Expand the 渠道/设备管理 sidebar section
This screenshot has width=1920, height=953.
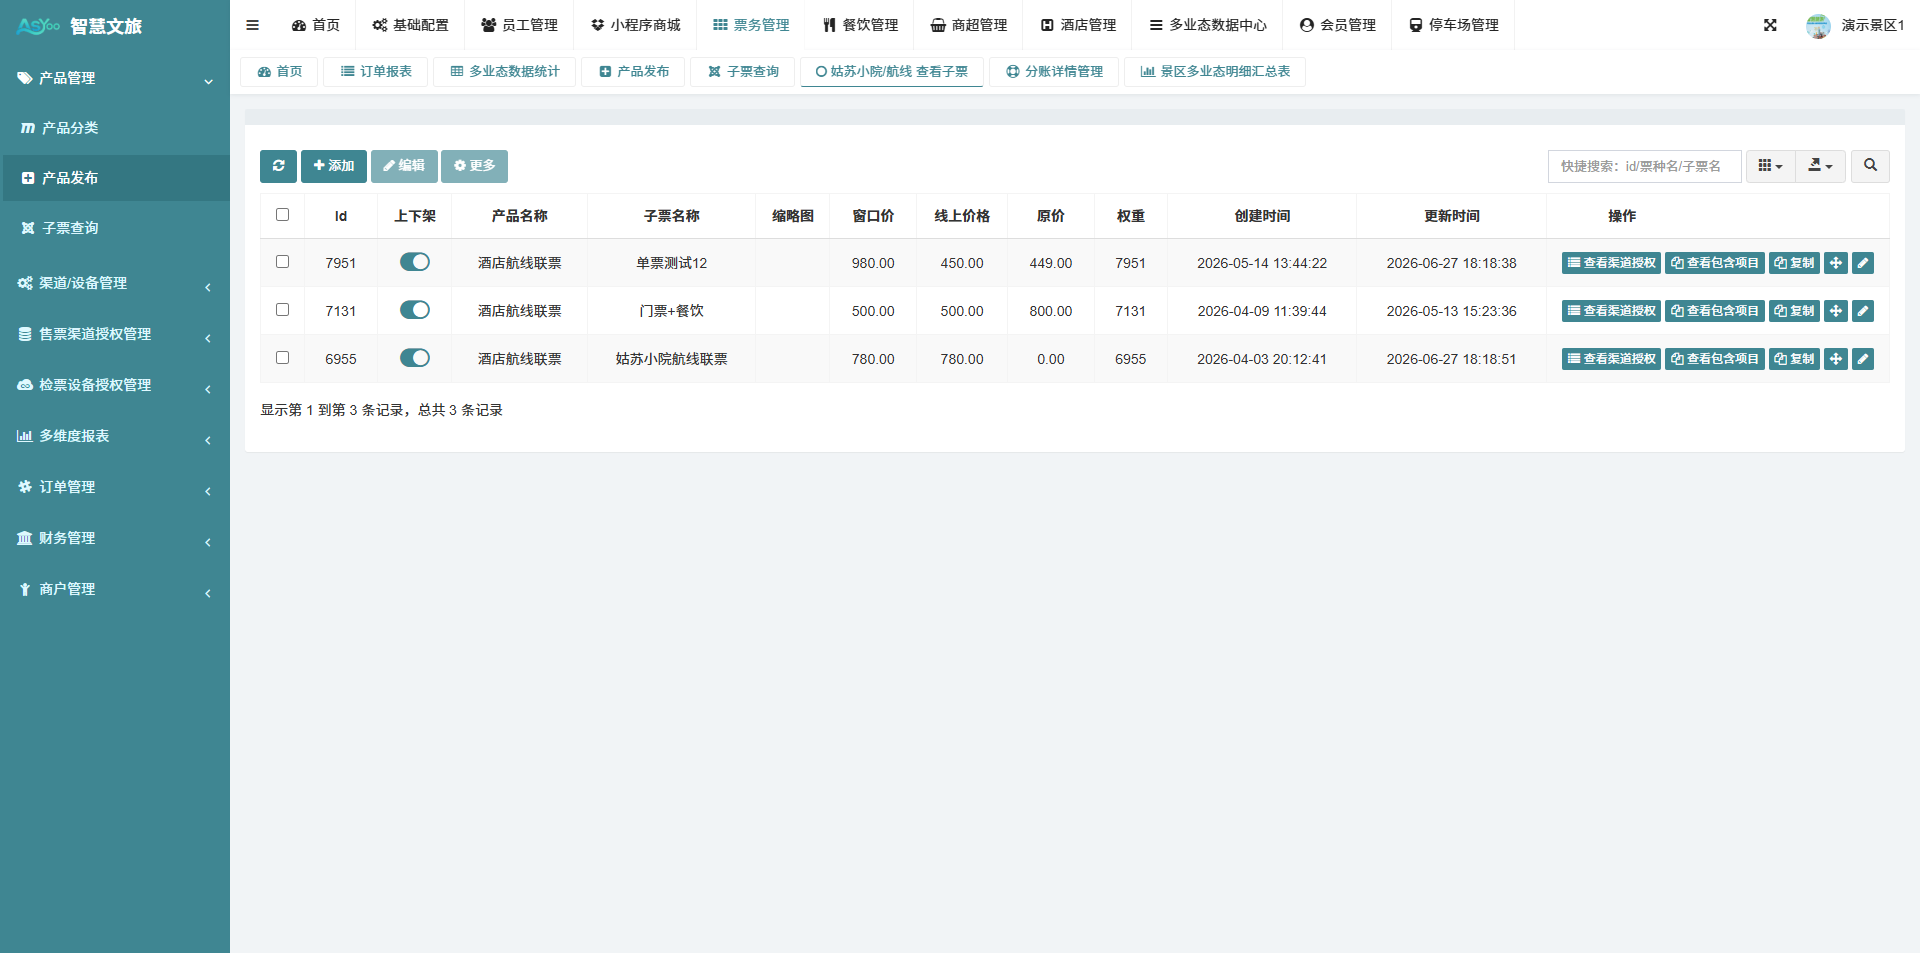pyautogui.click(x=115, y=283)
